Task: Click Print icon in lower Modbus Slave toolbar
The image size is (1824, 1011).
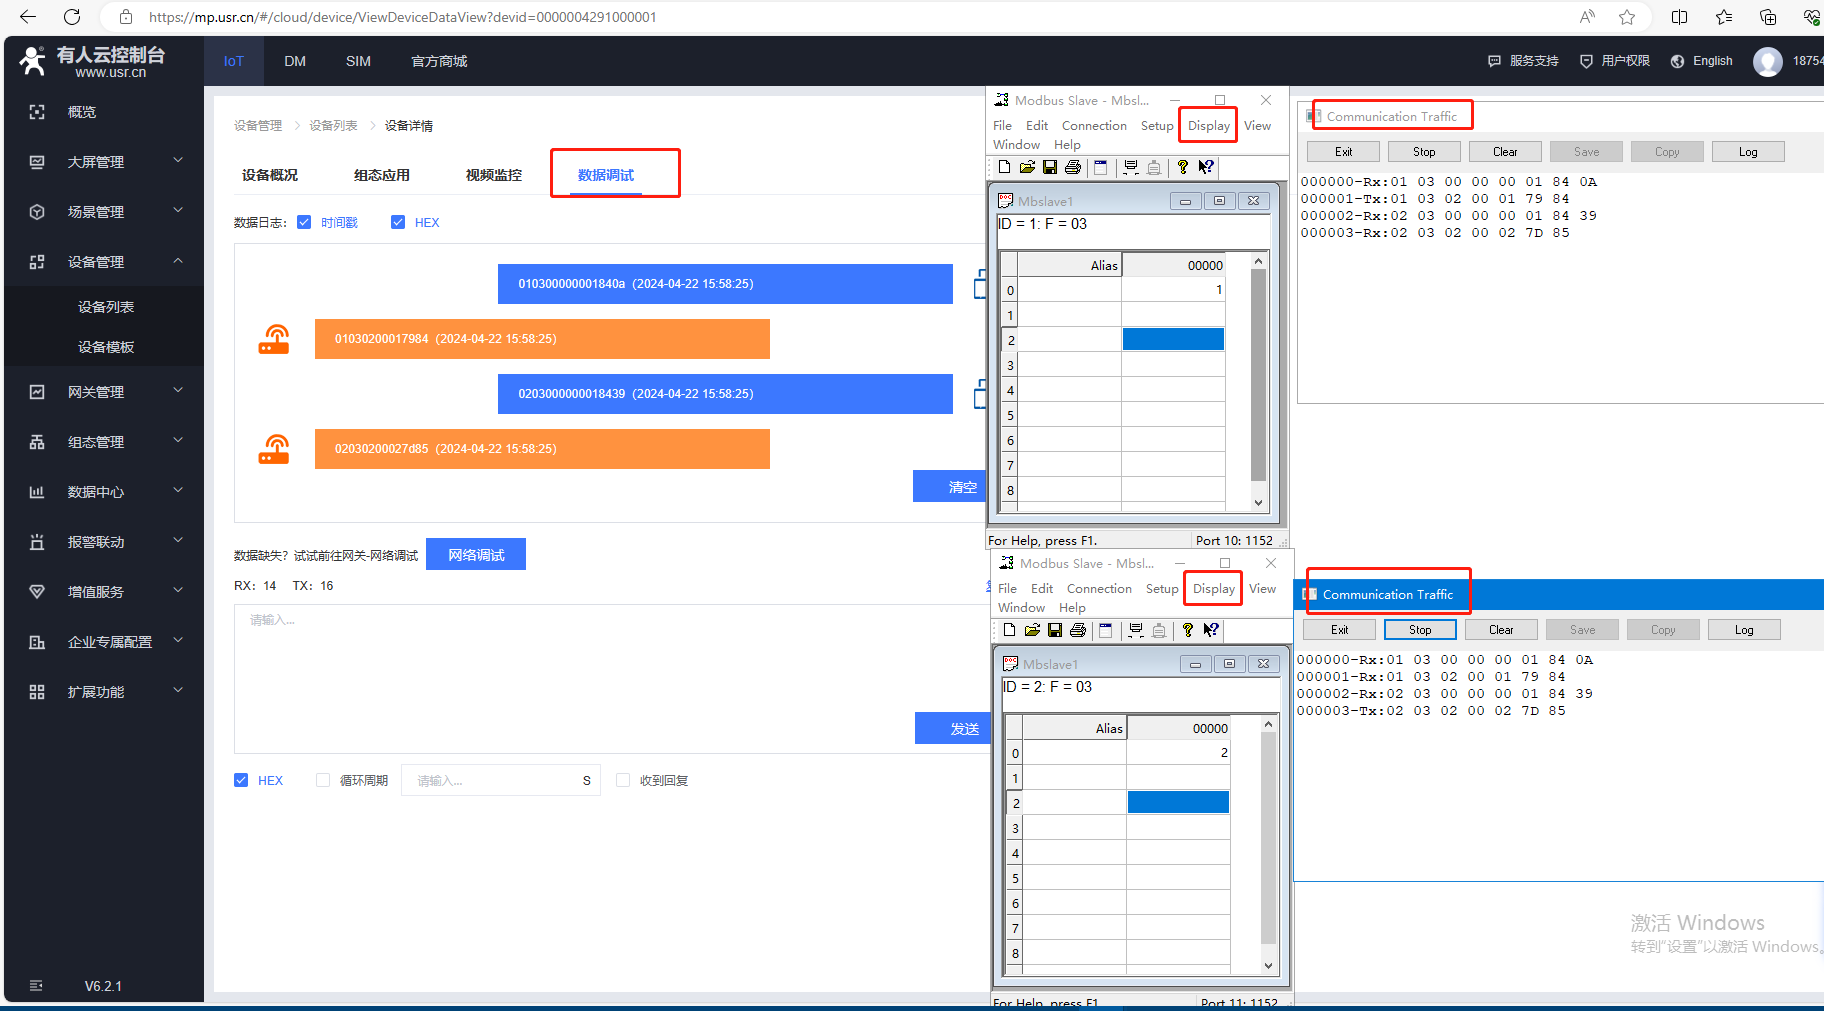Action: pyautogui.click(x=1077, y=630)
